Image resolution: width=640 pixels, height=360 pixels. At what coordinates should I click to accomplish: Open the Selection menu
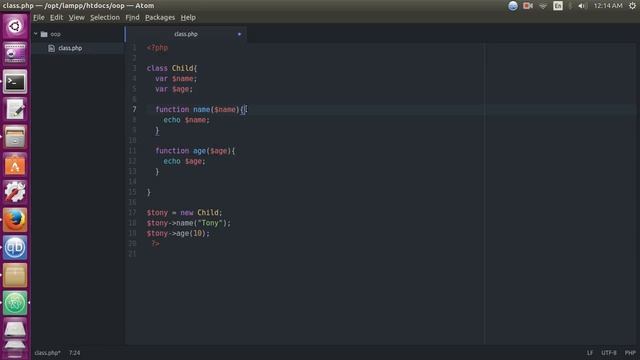point(105,18)
